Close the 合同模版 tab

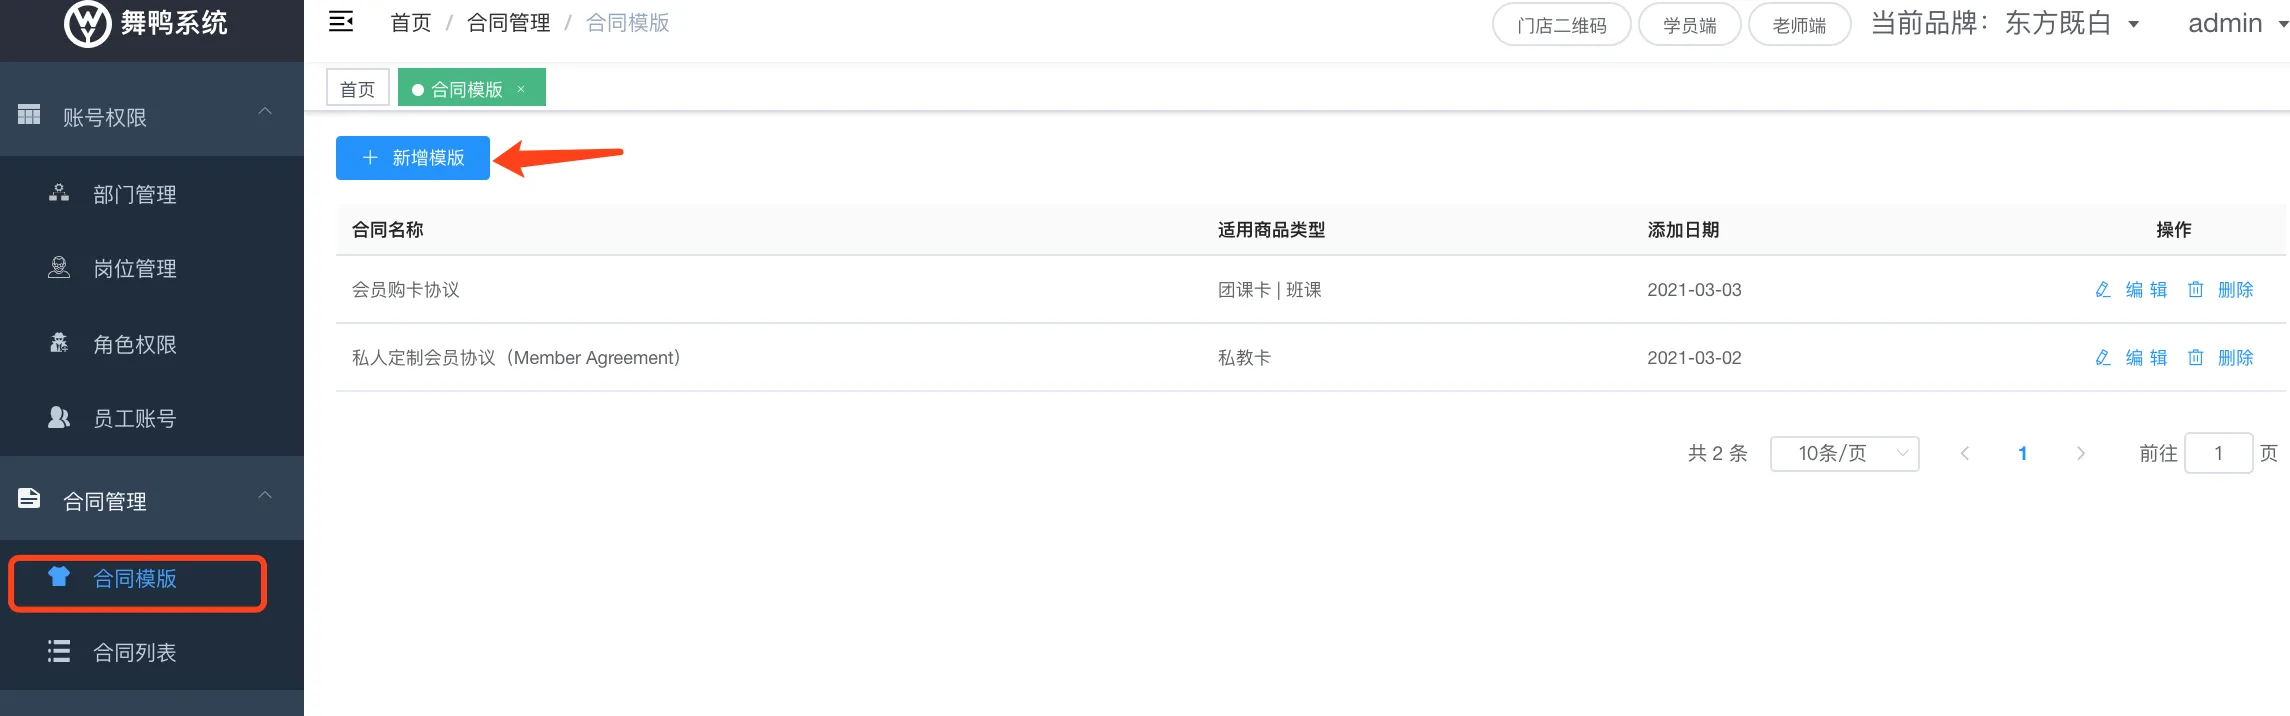521,89
